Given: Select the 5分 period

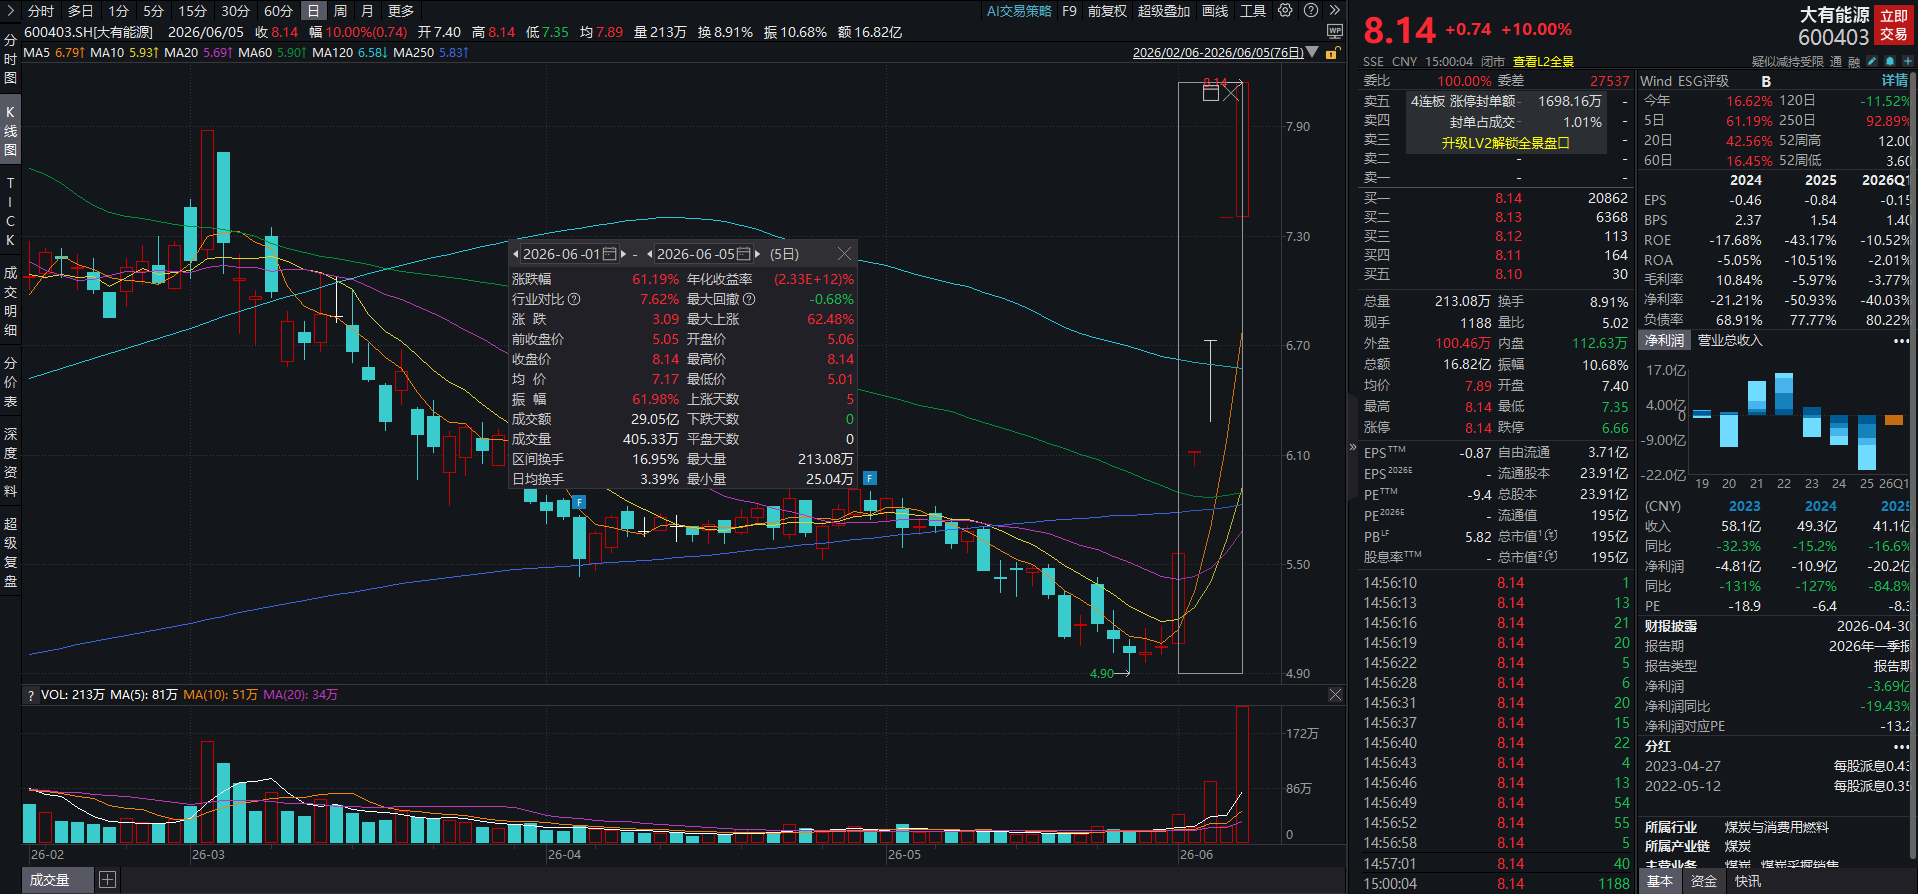Looking at the screenshot, I should (153, 11).
